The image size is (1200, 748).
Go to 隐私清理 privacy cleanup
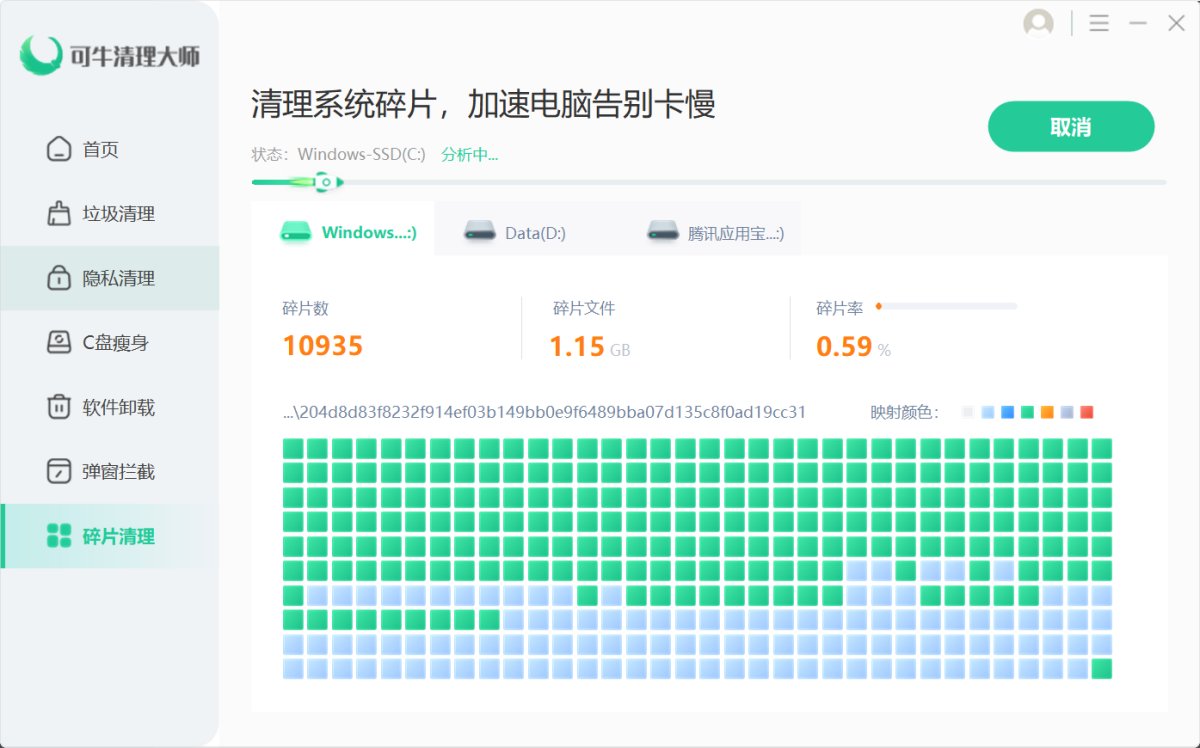(110, 278)
